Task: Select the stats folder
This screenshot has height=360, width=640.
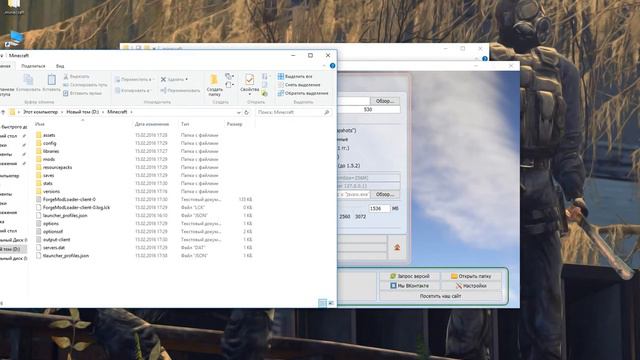Action: (48, 183)
